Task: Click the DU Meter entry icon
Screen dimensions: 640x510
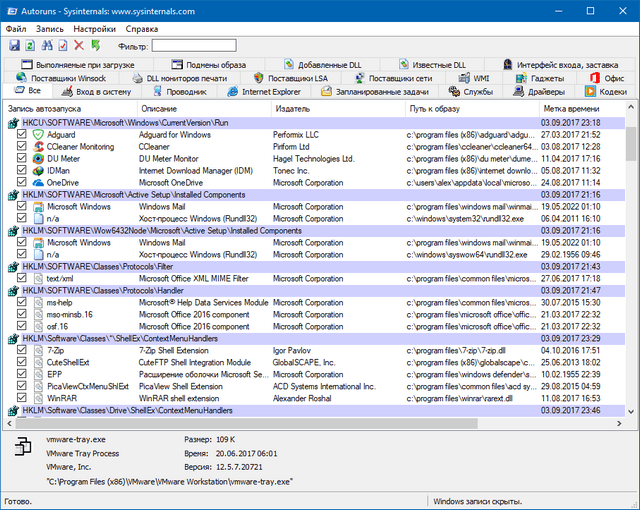Action: click(38, 158)
